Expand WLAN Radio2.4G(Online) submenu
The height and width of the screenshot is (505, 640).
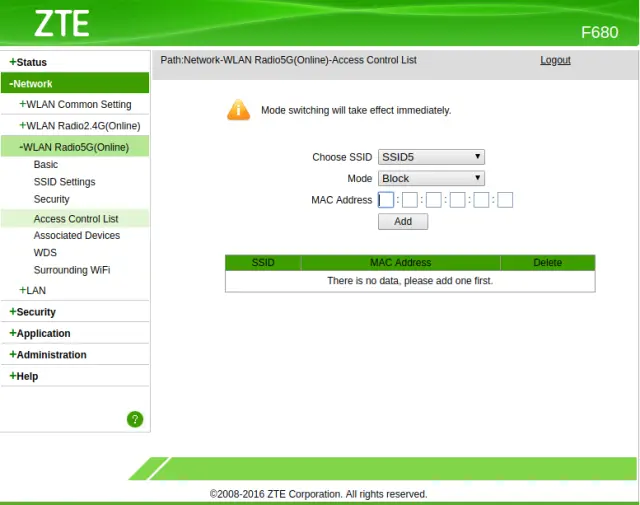coord(80,125)
